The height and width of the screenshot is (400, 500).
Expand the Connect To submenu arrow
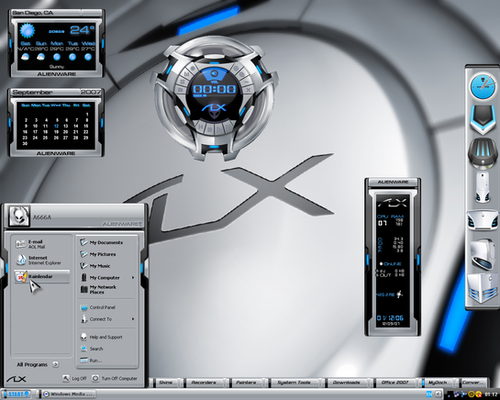[133, 319]
